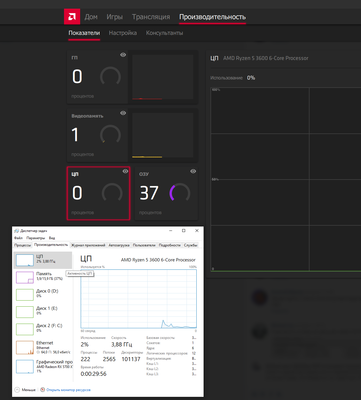Toggle eye icon on Видеопамять tile
Image resolution: width=361 pixels, height=400 pixels.
123,113
